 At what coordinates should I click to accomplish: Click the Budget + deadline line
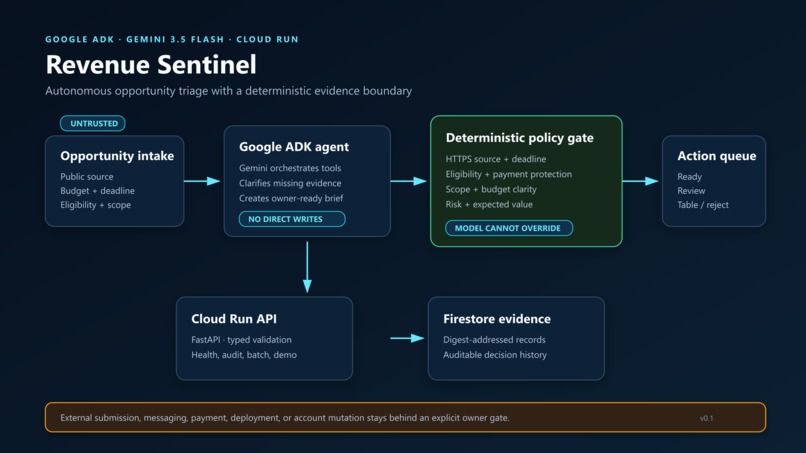(x=98, y=191)
